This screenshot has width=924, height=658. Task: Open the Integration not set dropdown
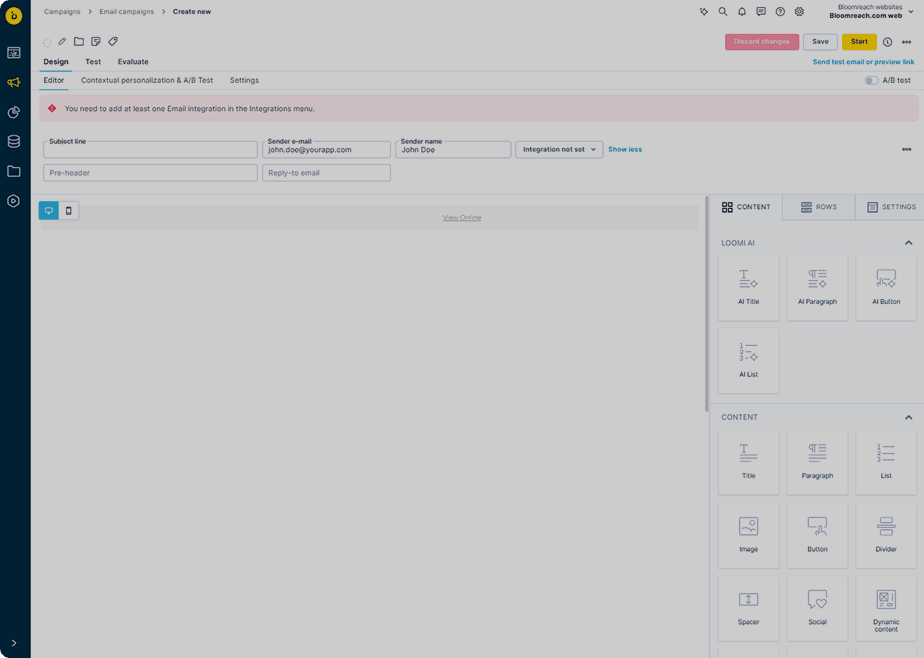559,149
